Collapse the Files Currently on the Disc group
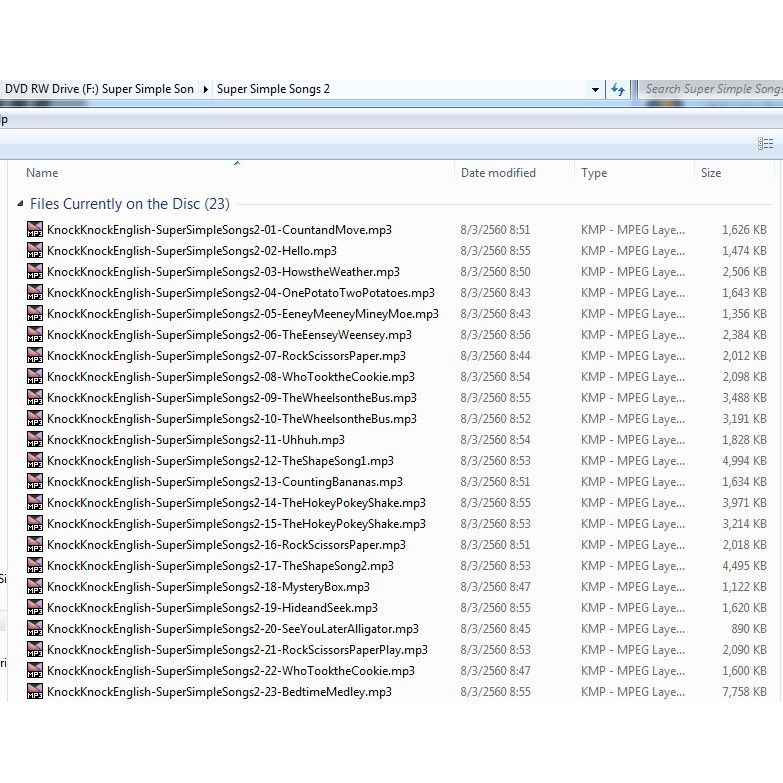 coord(20,204)
